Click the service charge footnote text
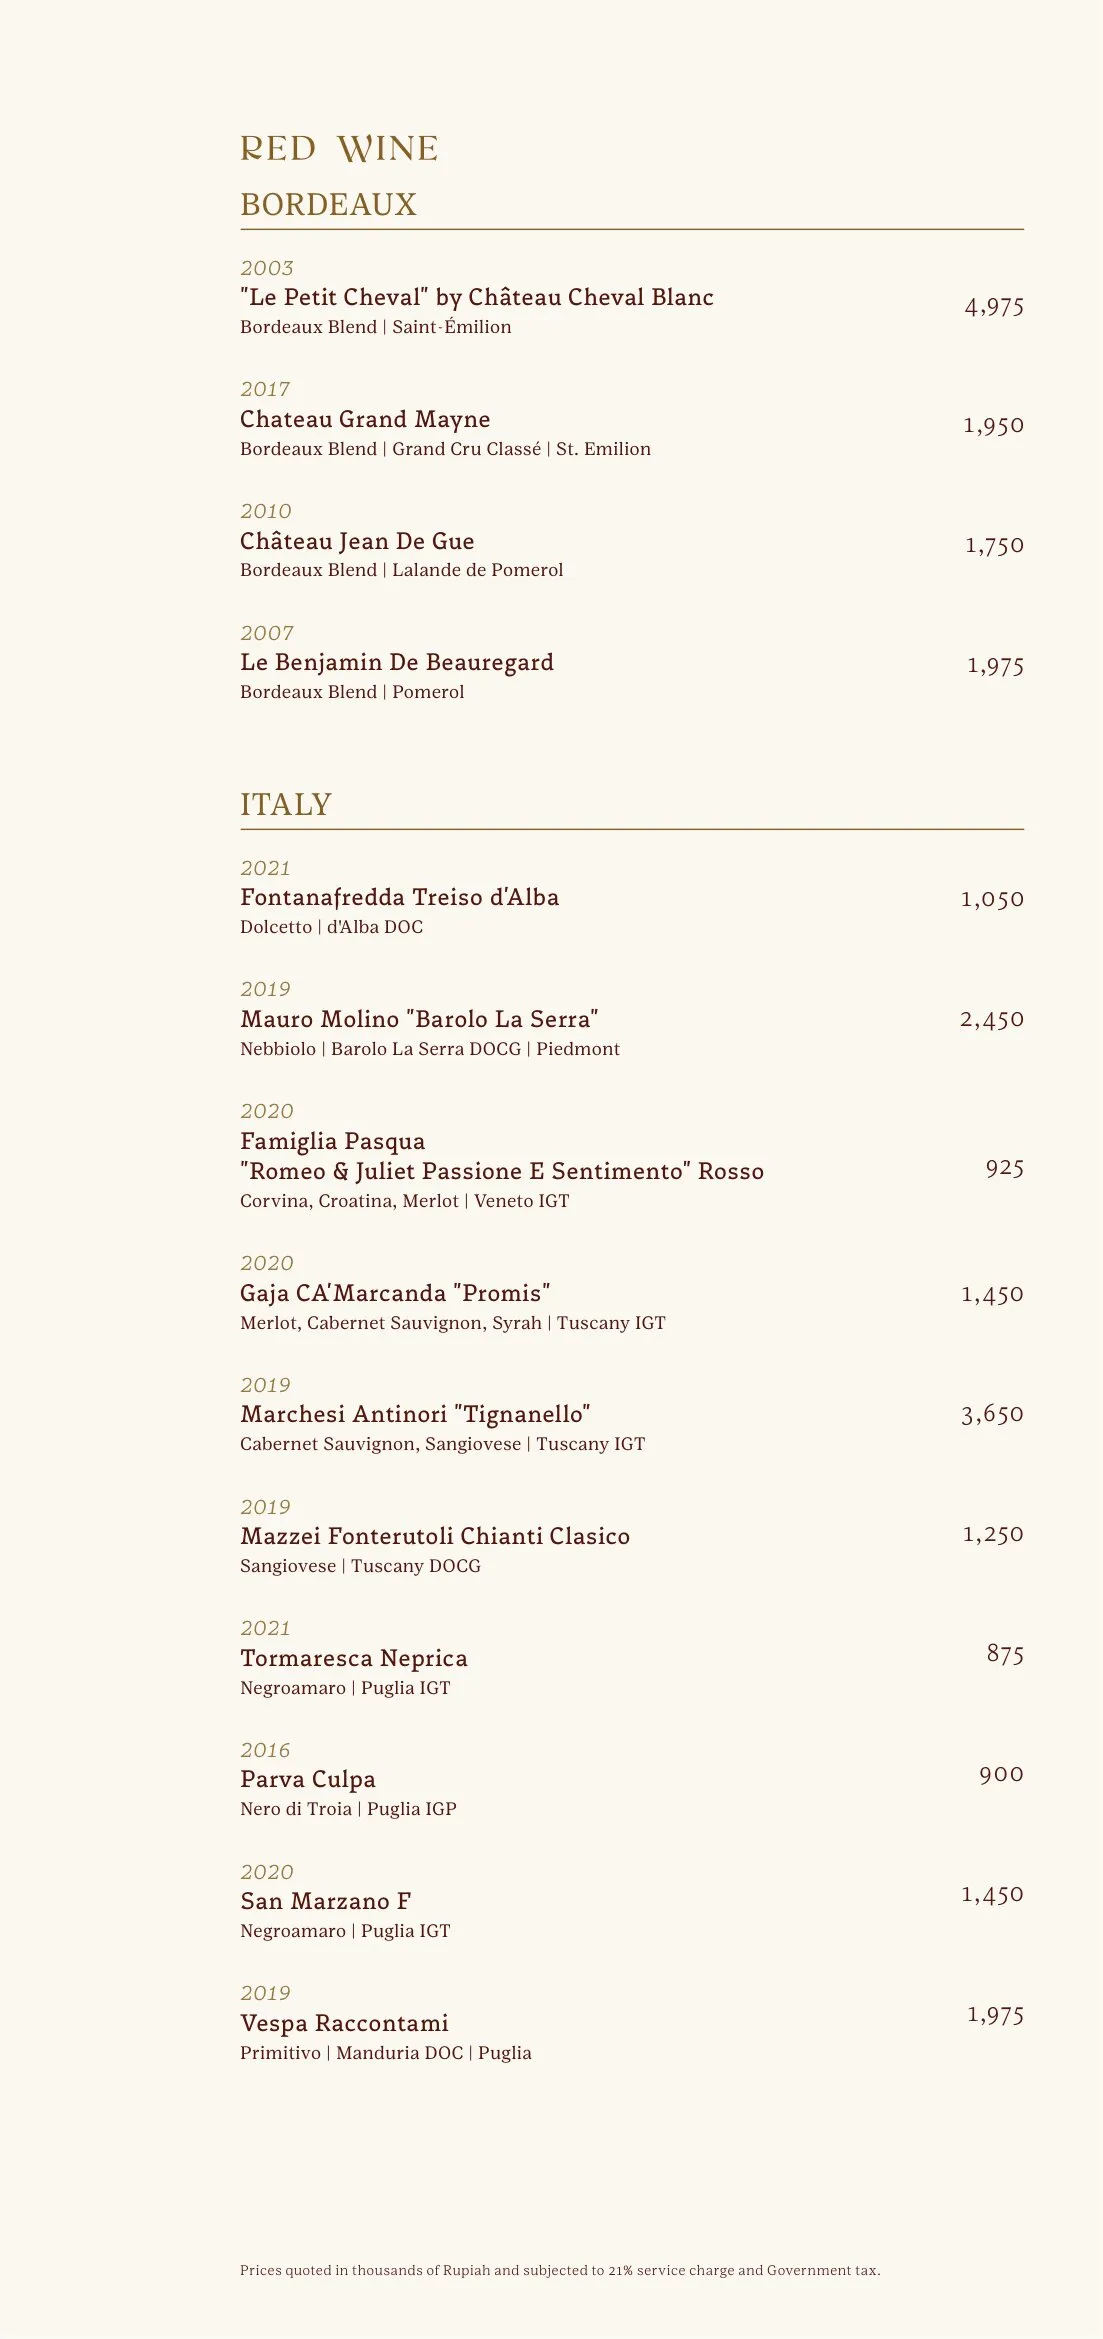This screenshot has height=2339, width=1103. click(x=559, y=2270)
